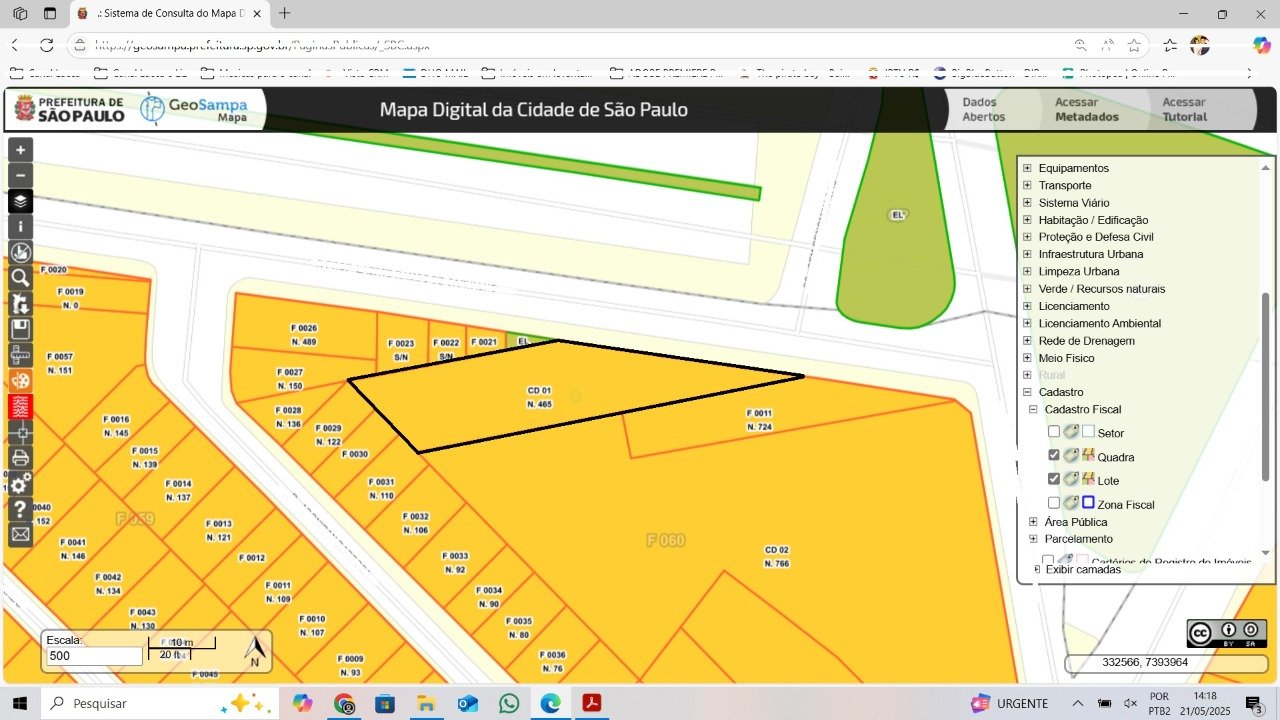Open the Dados Abertos tab
The width and height of the screenshot is (1280, 720).
point(983,109)
